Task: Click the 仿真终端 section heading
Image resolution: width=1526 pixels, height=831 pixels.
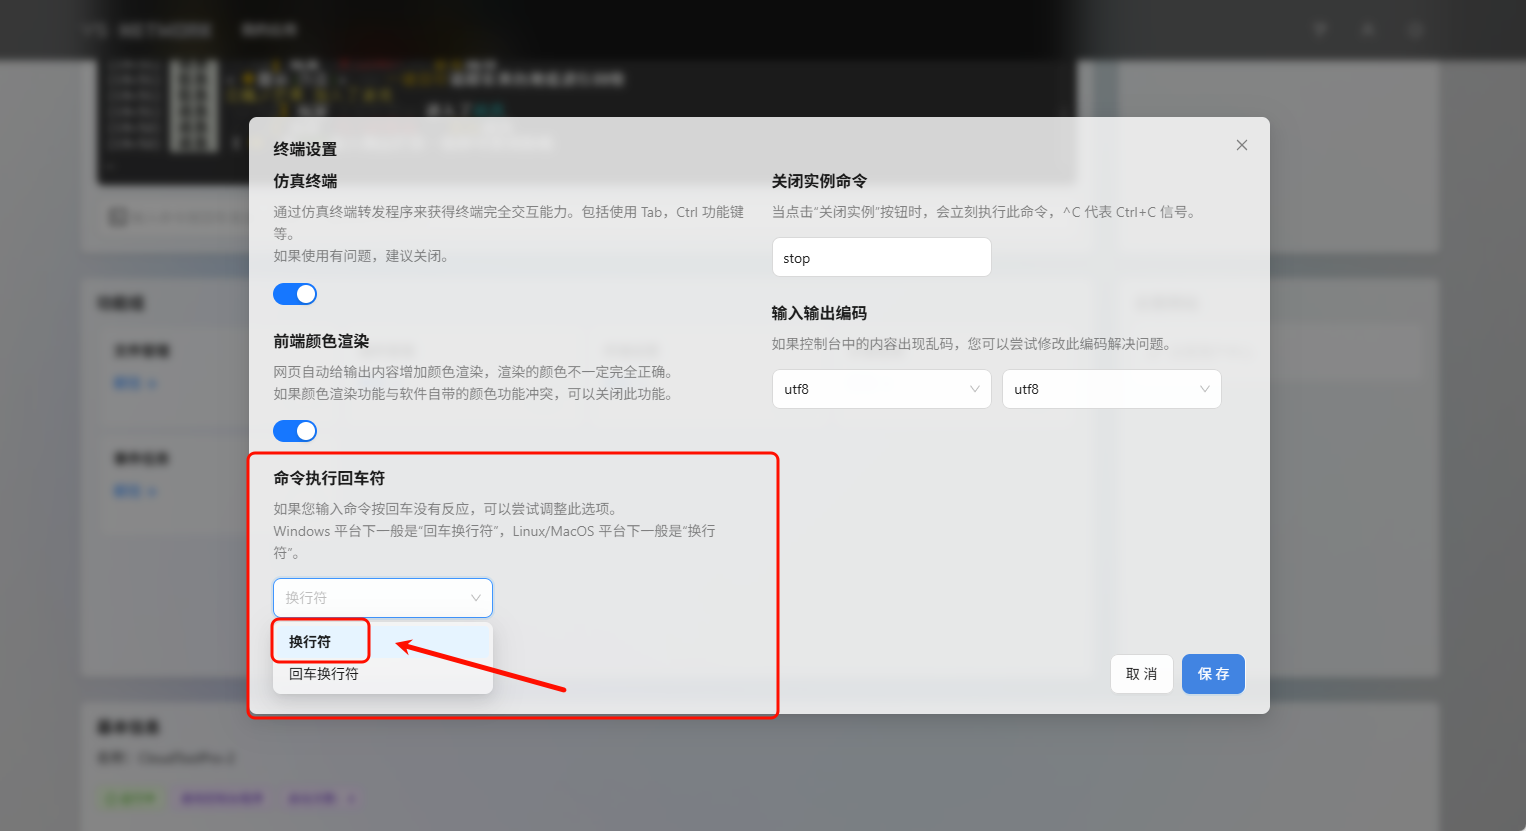Action: 305,181
